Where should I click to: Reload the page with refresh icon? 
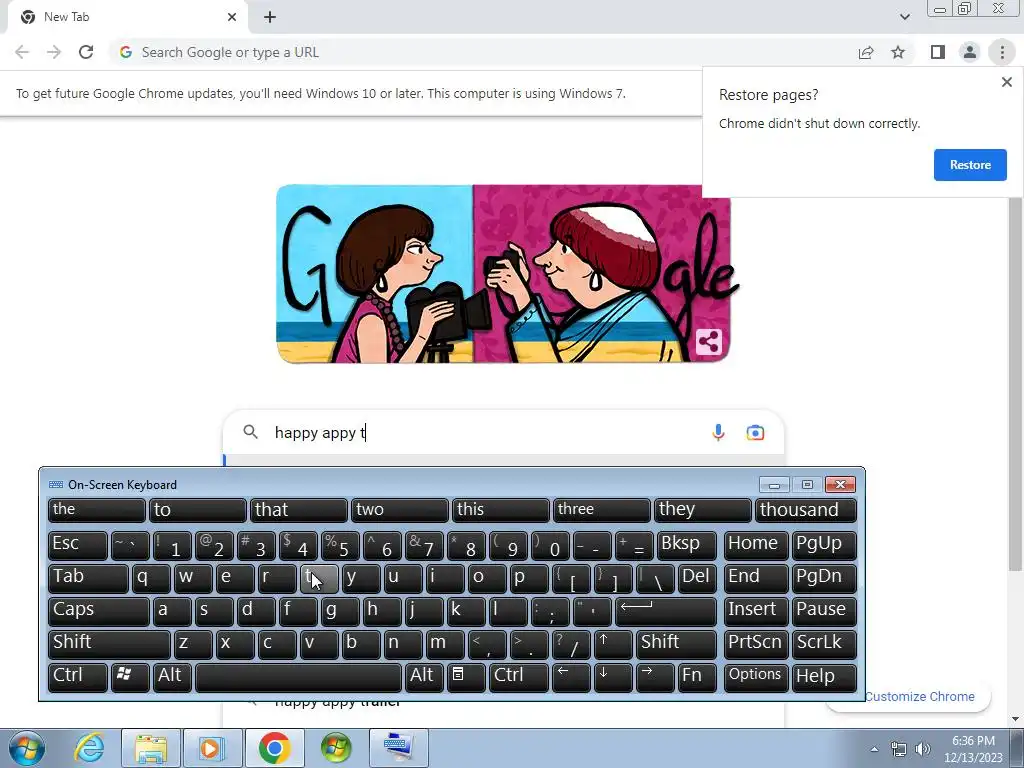[x=86, y=52]
